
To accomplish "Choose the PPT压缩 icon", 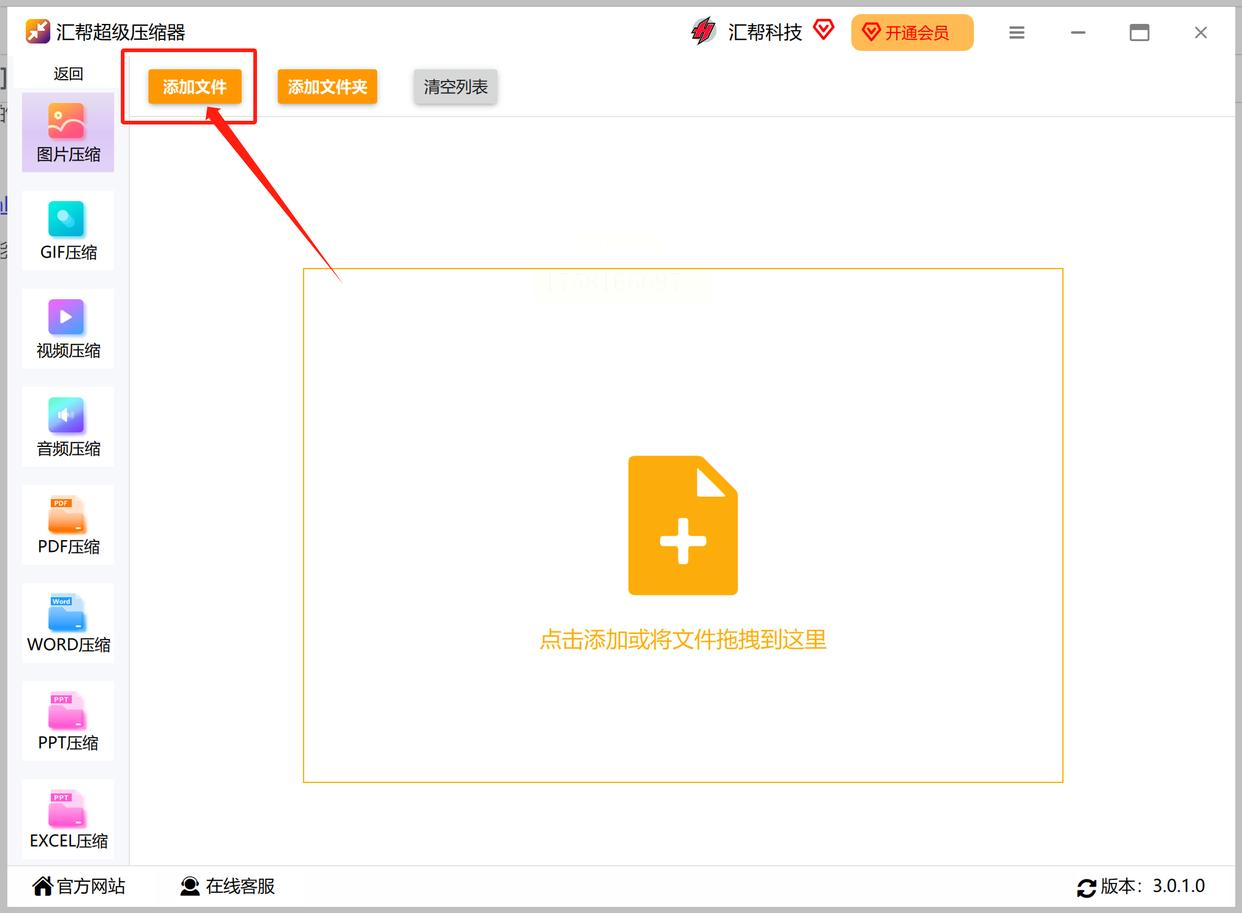I will [67, 710].
